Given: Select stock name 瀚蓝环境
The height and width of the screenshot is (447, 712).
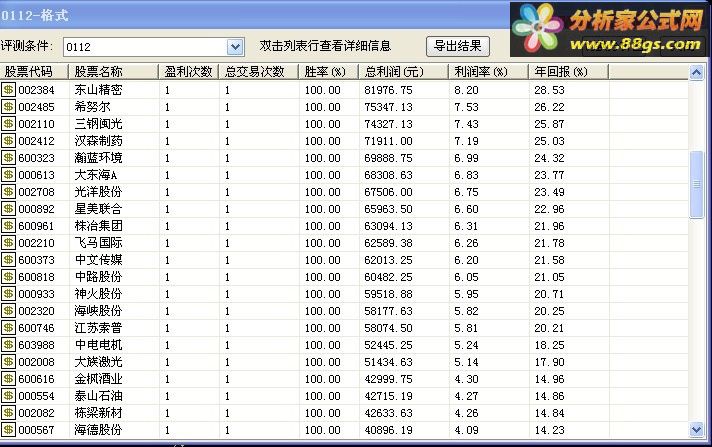Looking at the screenshot, I should click(99, 158).
